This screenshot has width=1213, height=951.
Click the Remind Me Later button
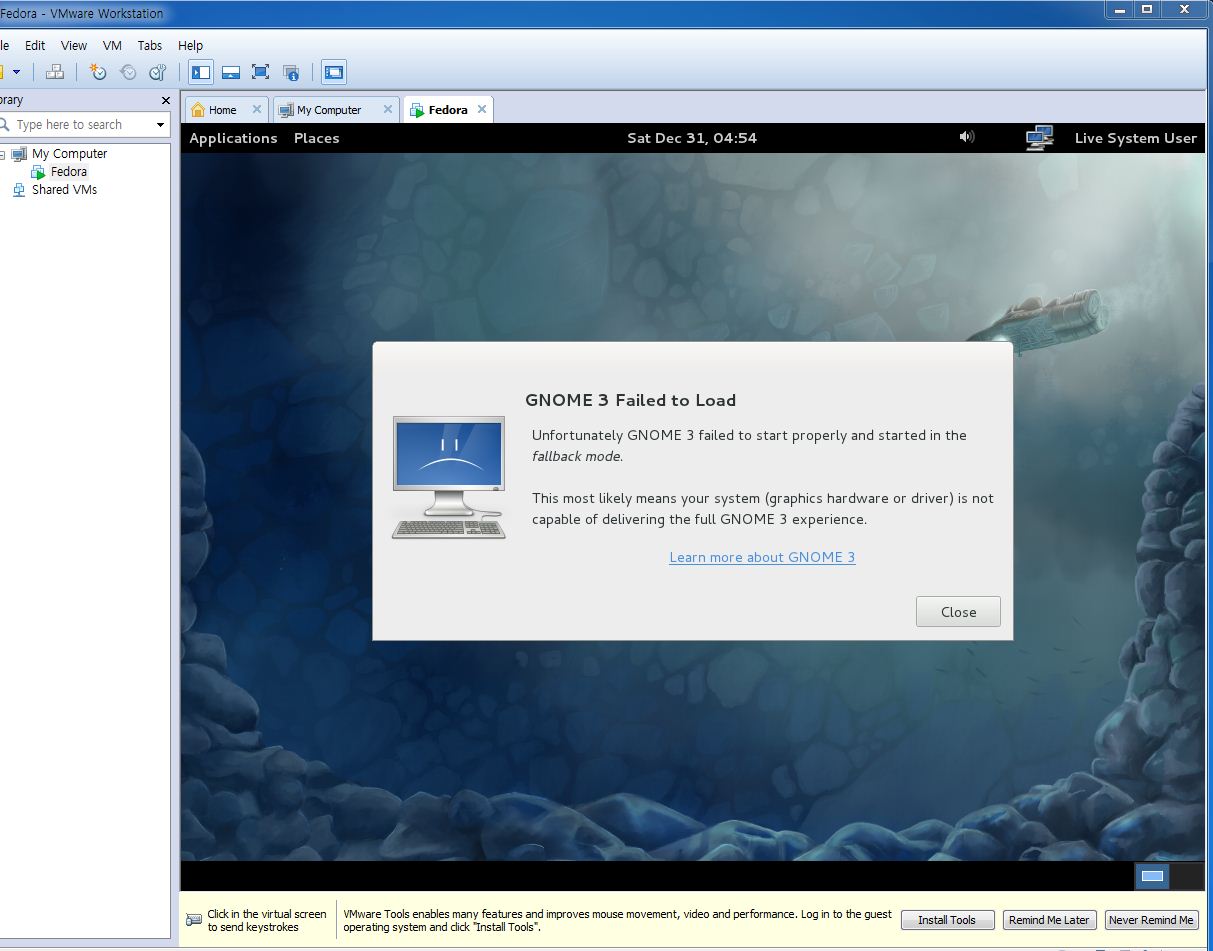pos(1048,920)
